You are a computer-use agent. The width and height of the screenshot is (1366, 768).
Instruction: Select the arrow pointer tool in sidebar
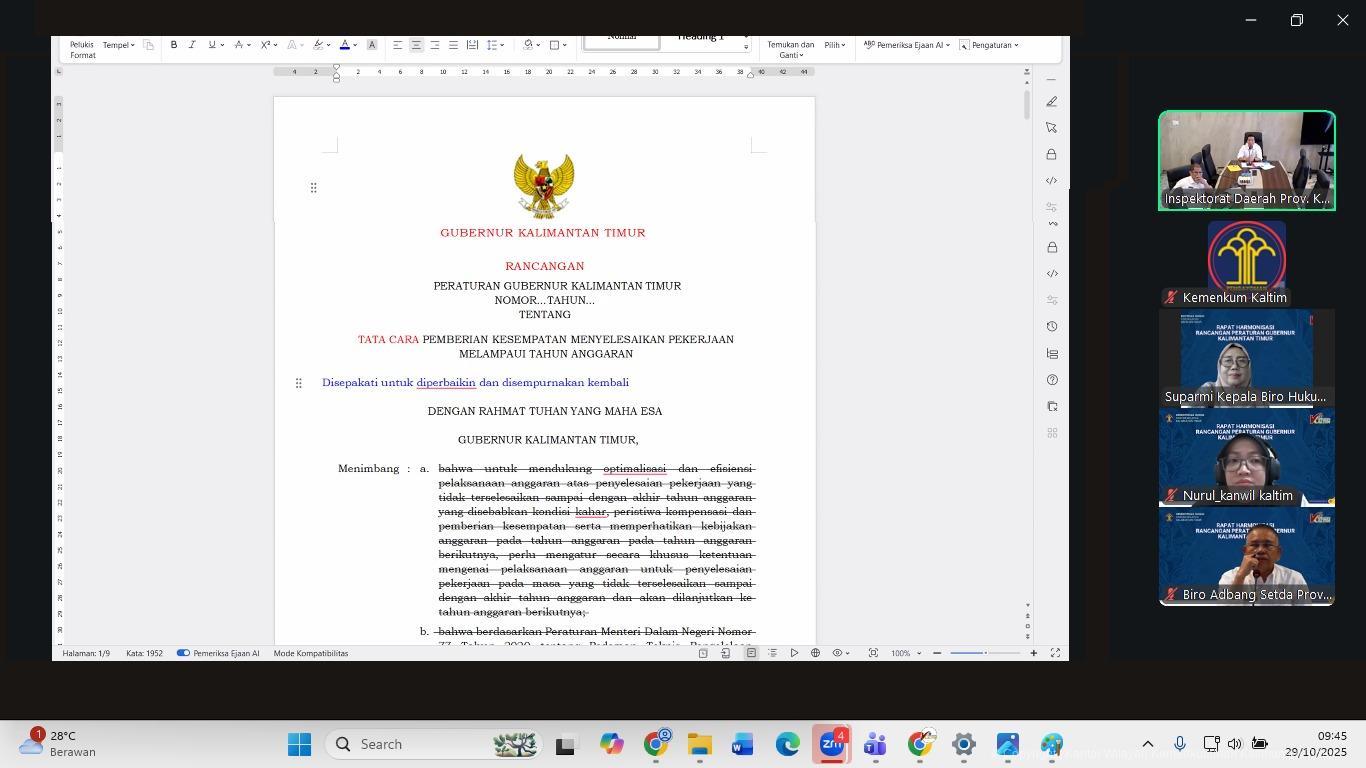point(1051,128)
